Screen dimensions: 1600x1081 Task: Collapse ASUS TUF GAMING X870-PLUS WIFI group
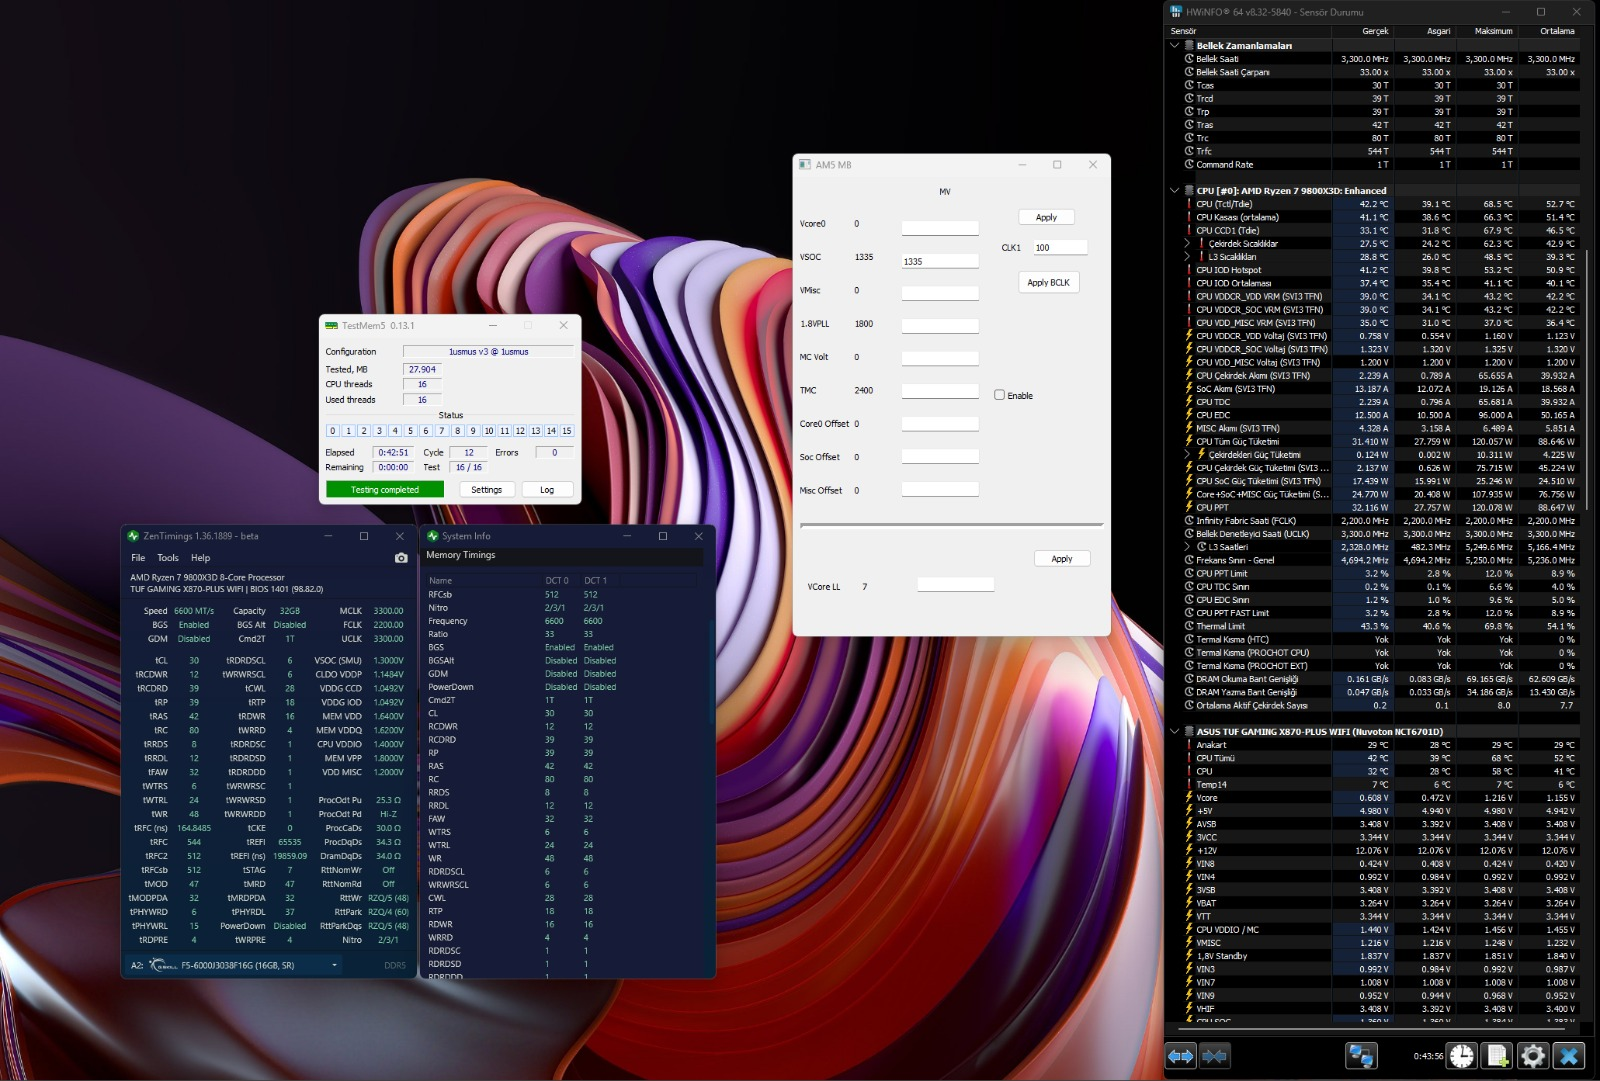click(x=1174, y=731)
